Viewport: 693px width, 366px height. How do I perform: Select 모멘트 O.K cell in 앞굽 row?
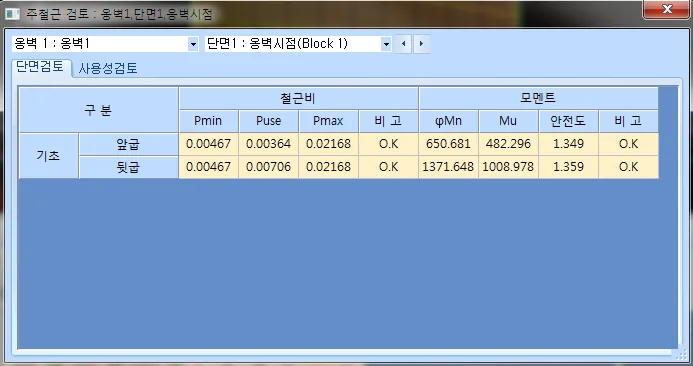pos(628,144)
